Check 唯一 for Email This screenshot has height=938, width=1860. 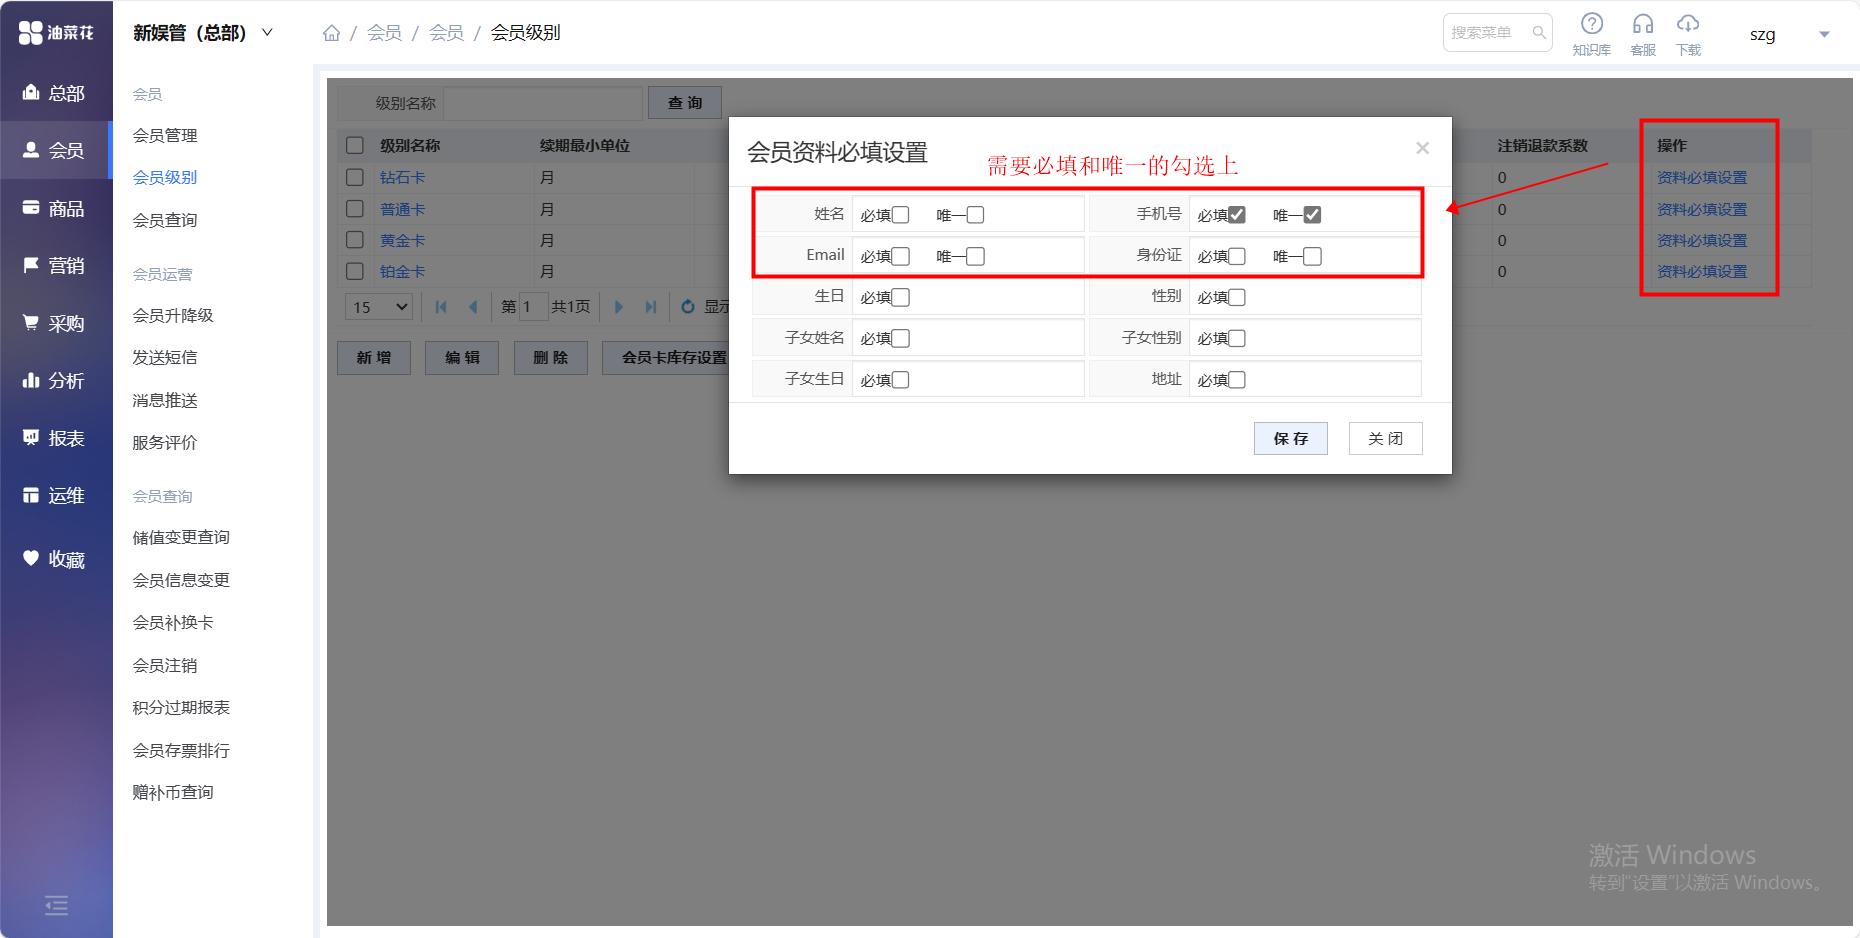pos(975,256)
